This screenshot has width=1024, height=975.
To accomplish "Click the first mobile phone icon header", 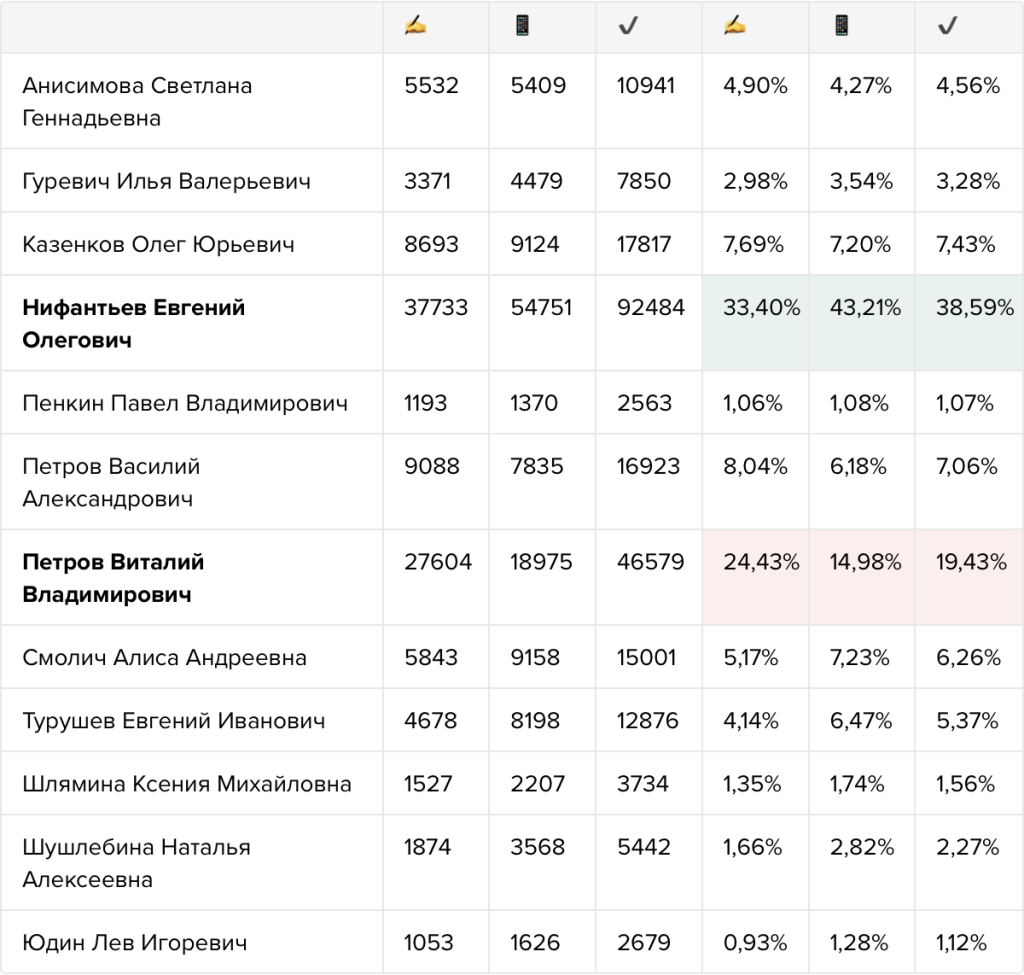I will [x=522, y=25].
